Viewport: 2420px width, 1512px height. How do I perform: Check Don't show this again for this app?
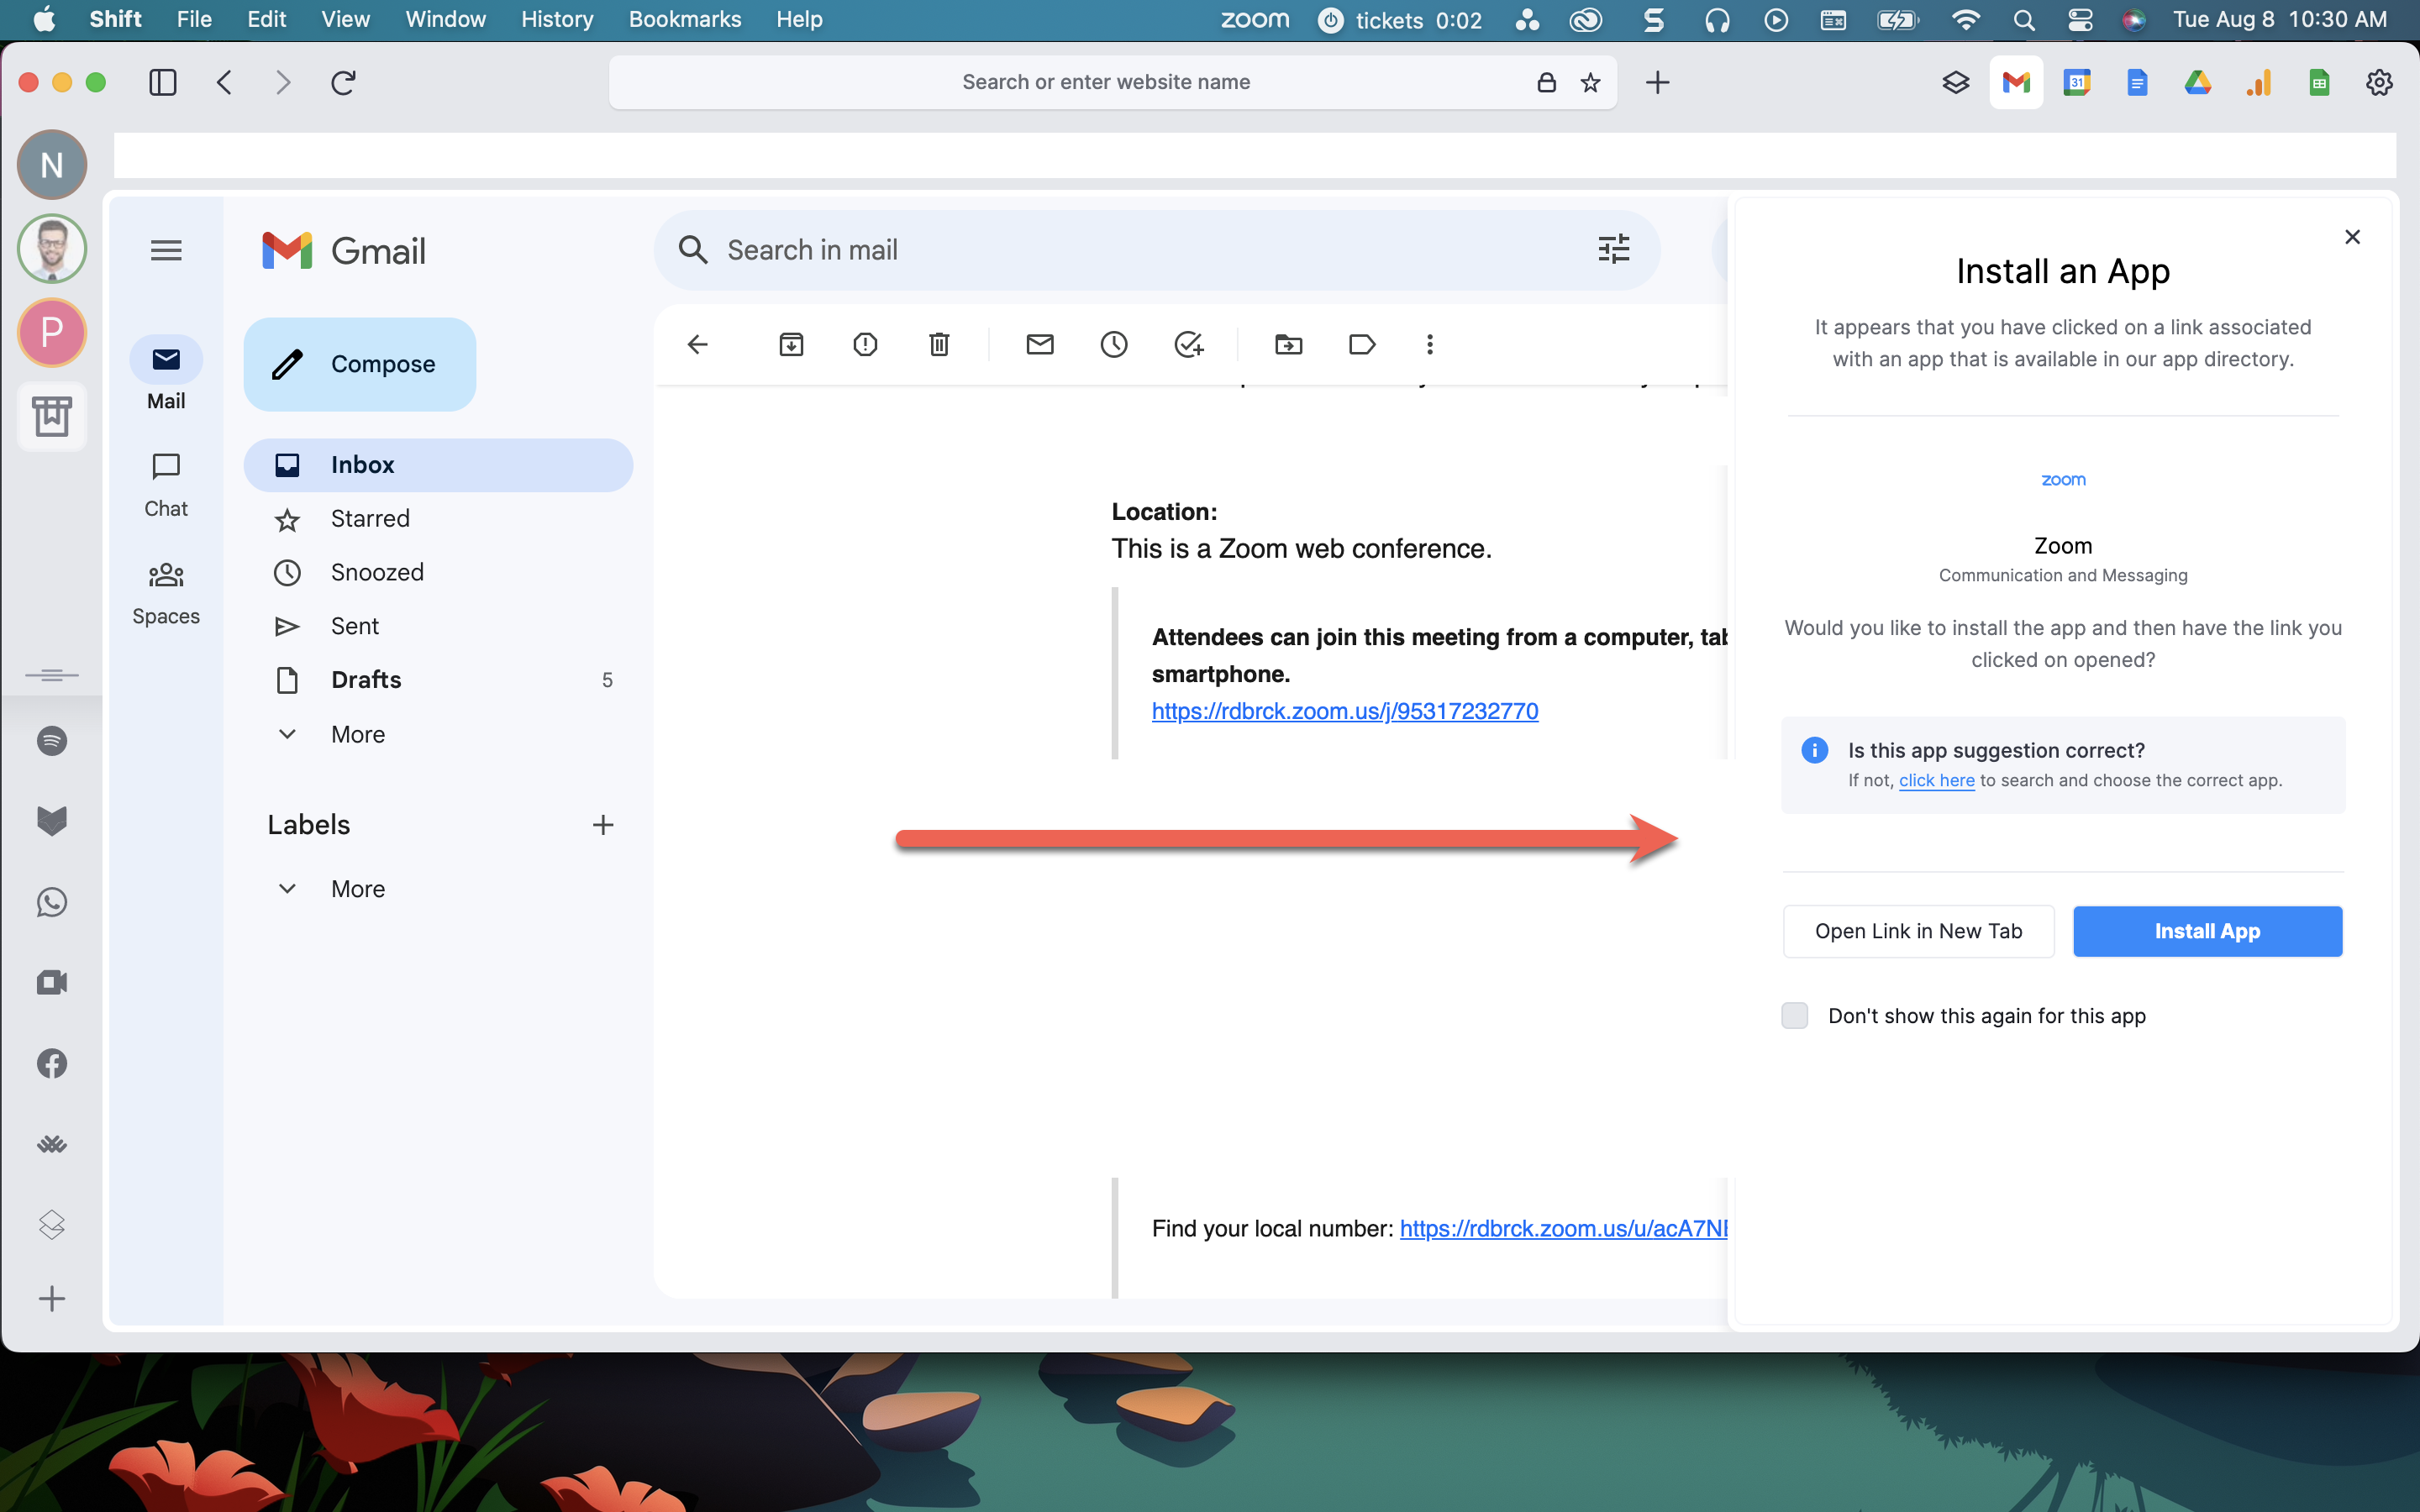click(x=1795, y=1015)
